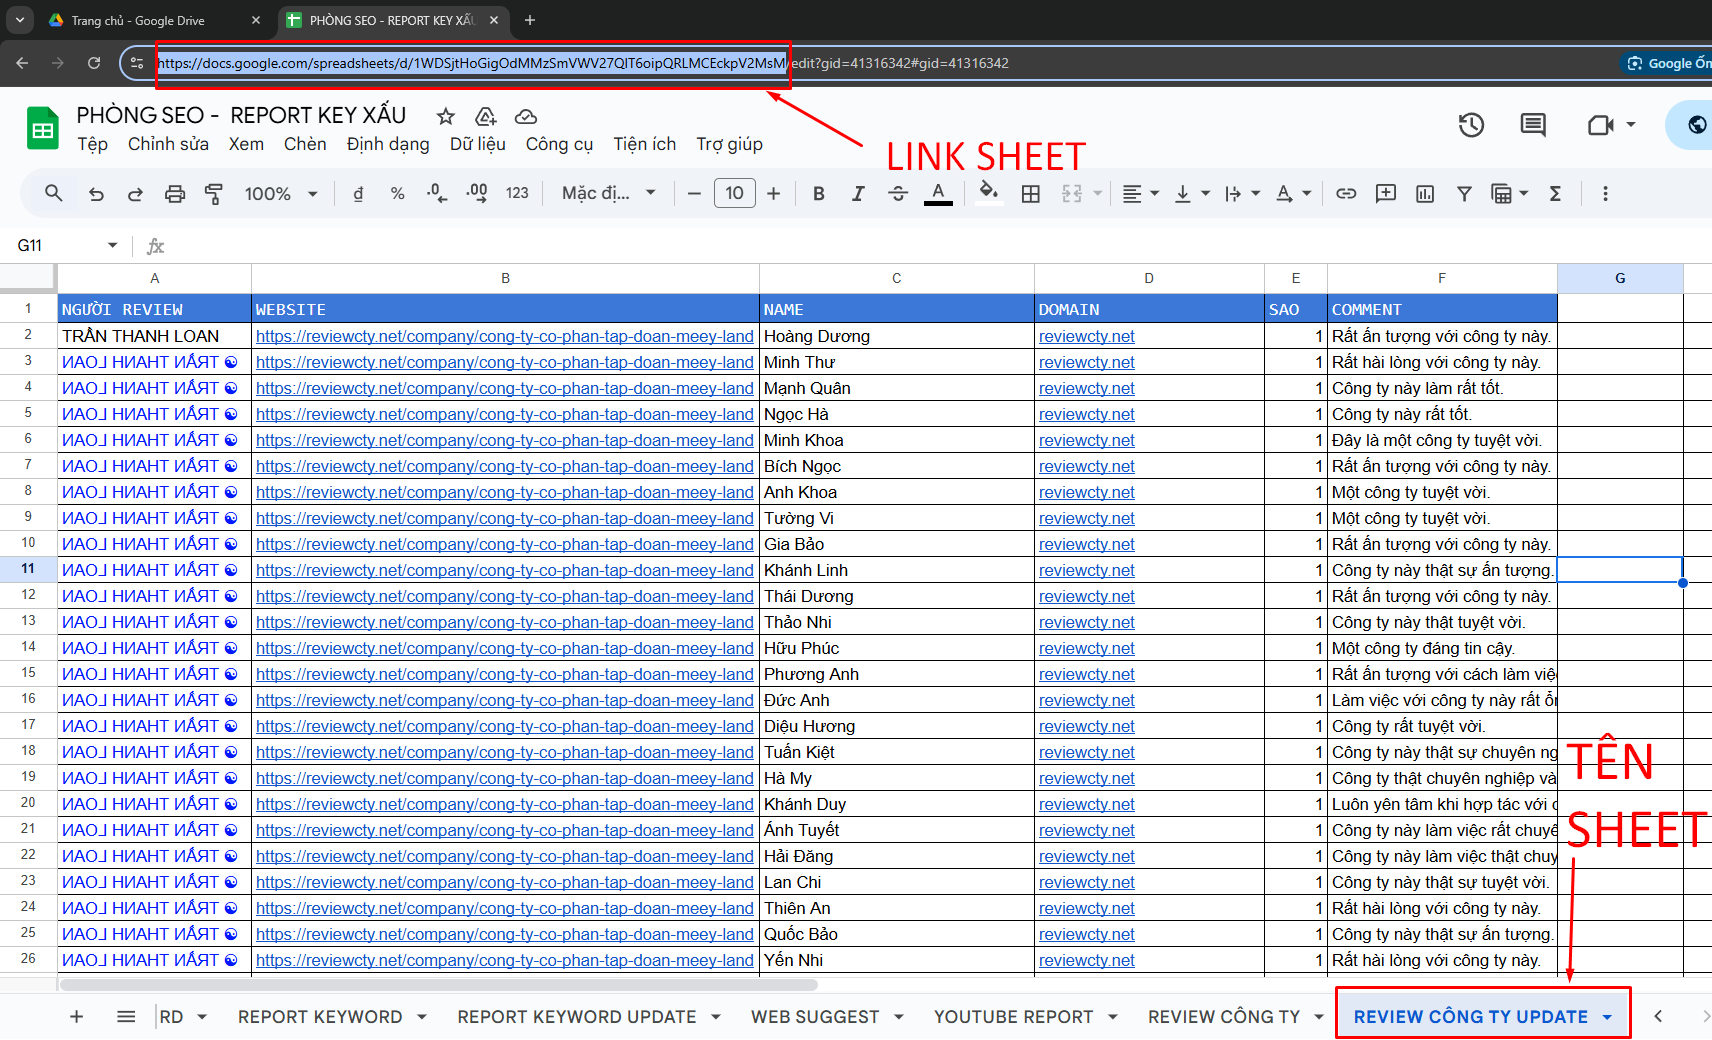1712x1040 pixels.
Task: Open the Dữ liệu menu
Action: tap(478, 144)
